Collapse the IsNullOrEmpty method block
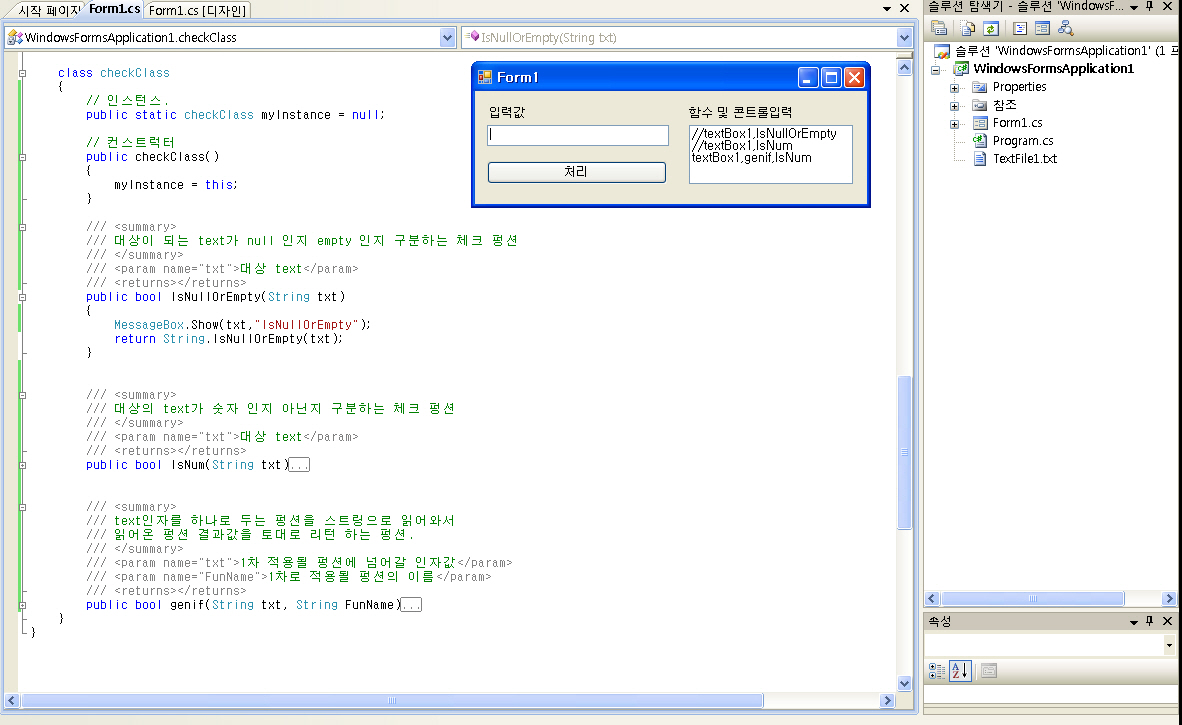The width and height of the screenshot is (1182, 725). pyautogui.click(x=23, y=297)
